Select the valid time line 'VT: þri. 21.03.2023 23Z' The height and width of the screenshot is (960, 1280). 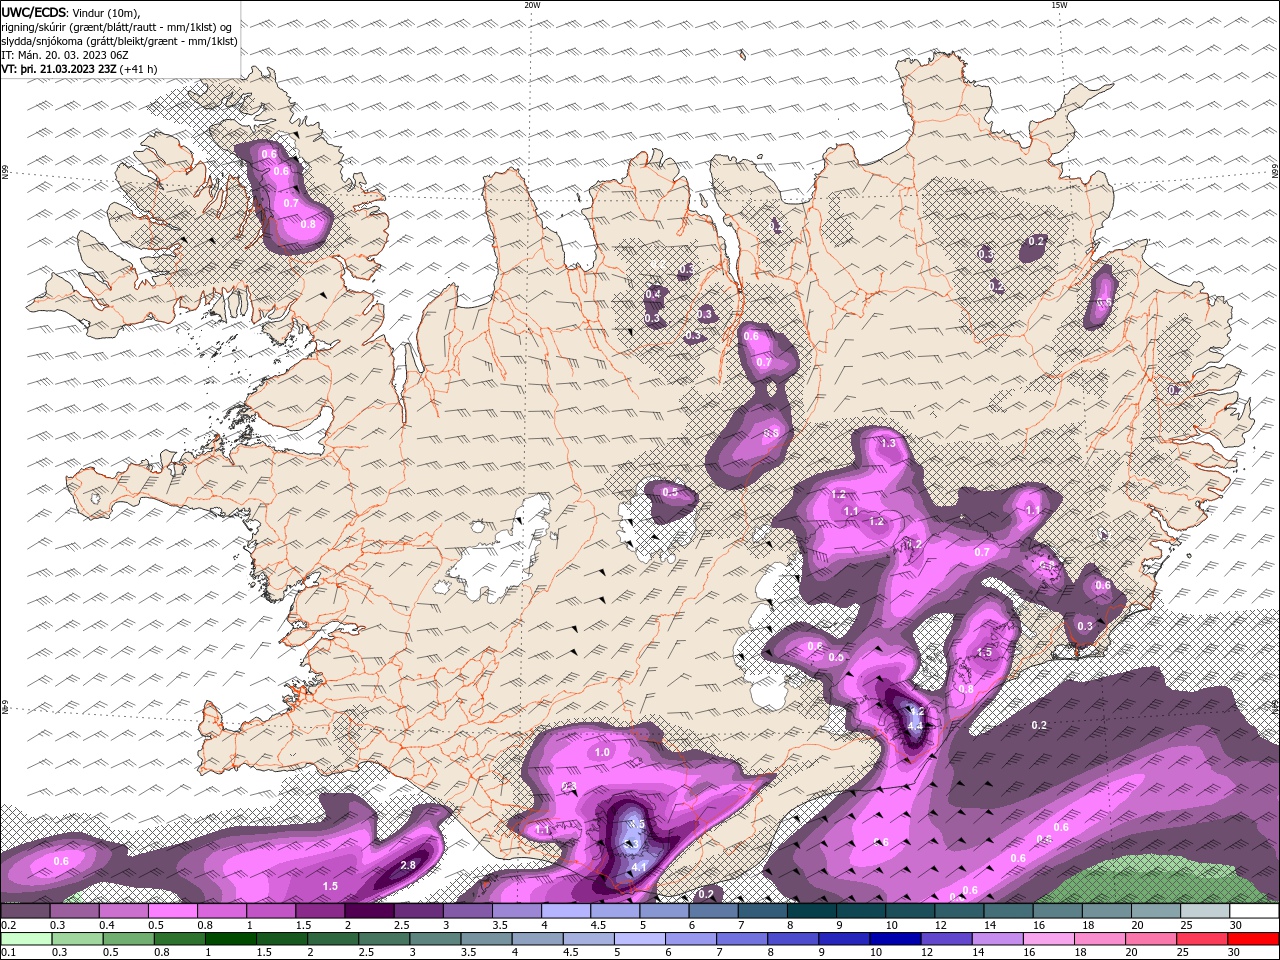click(x=58, y=69)
